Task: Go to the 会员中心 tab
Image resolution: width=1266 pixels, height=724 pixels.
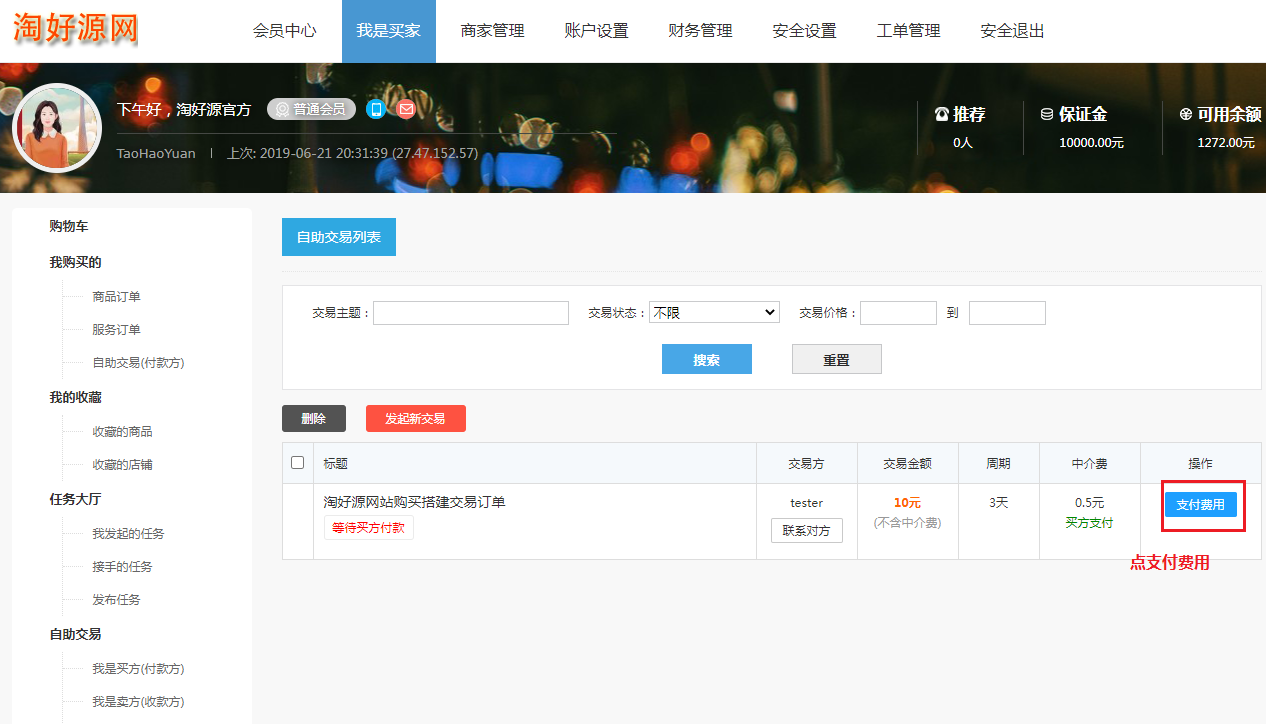Action: click(x=285, y=31)
